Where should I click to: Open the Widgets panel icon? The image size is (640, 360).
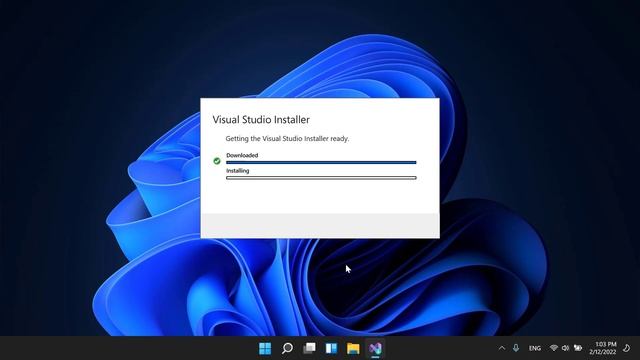[331, 348]
